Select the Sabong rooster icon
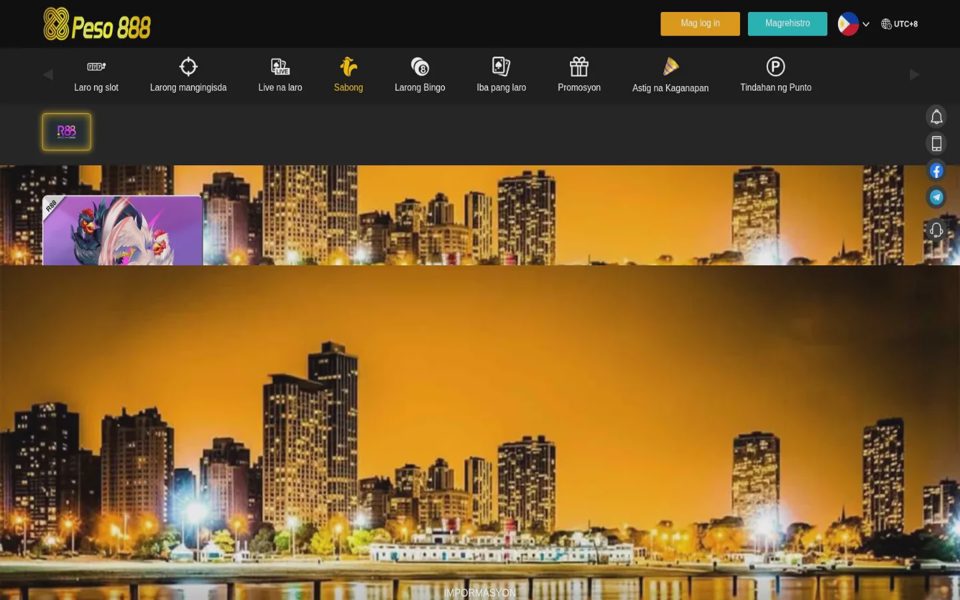 pos(348,66)
